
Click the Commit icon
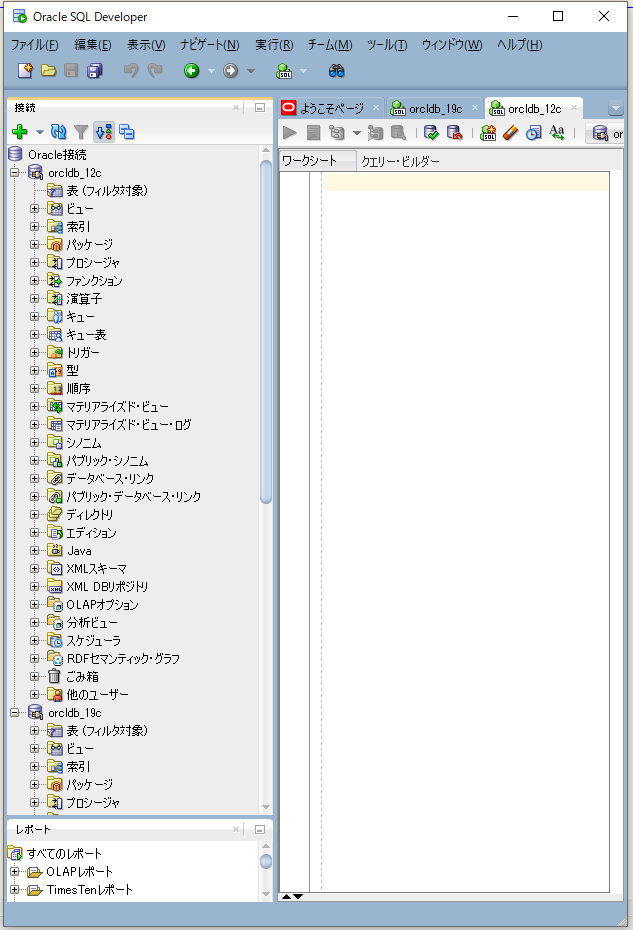431,133
